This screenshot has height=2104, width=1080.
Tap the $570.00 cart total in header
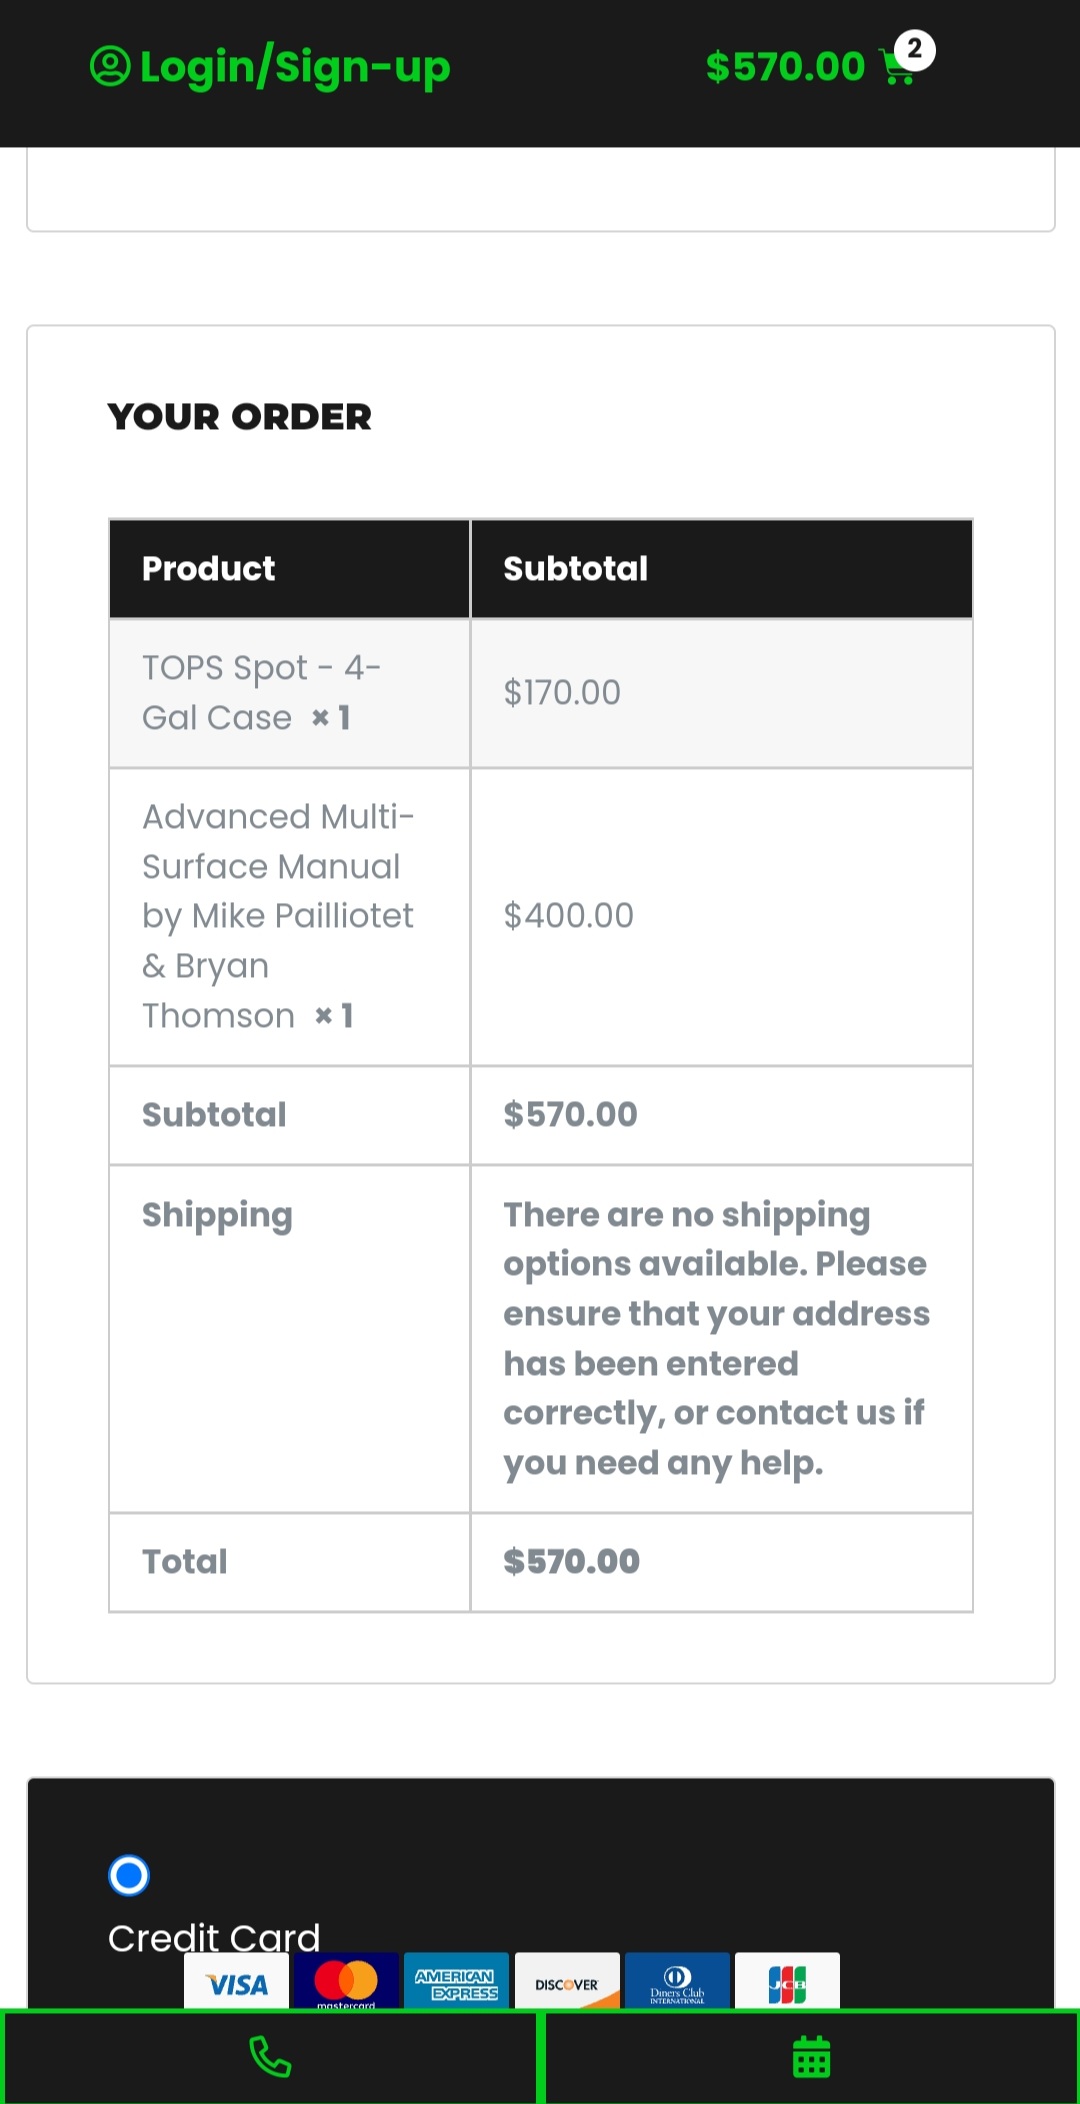(785, 67)
